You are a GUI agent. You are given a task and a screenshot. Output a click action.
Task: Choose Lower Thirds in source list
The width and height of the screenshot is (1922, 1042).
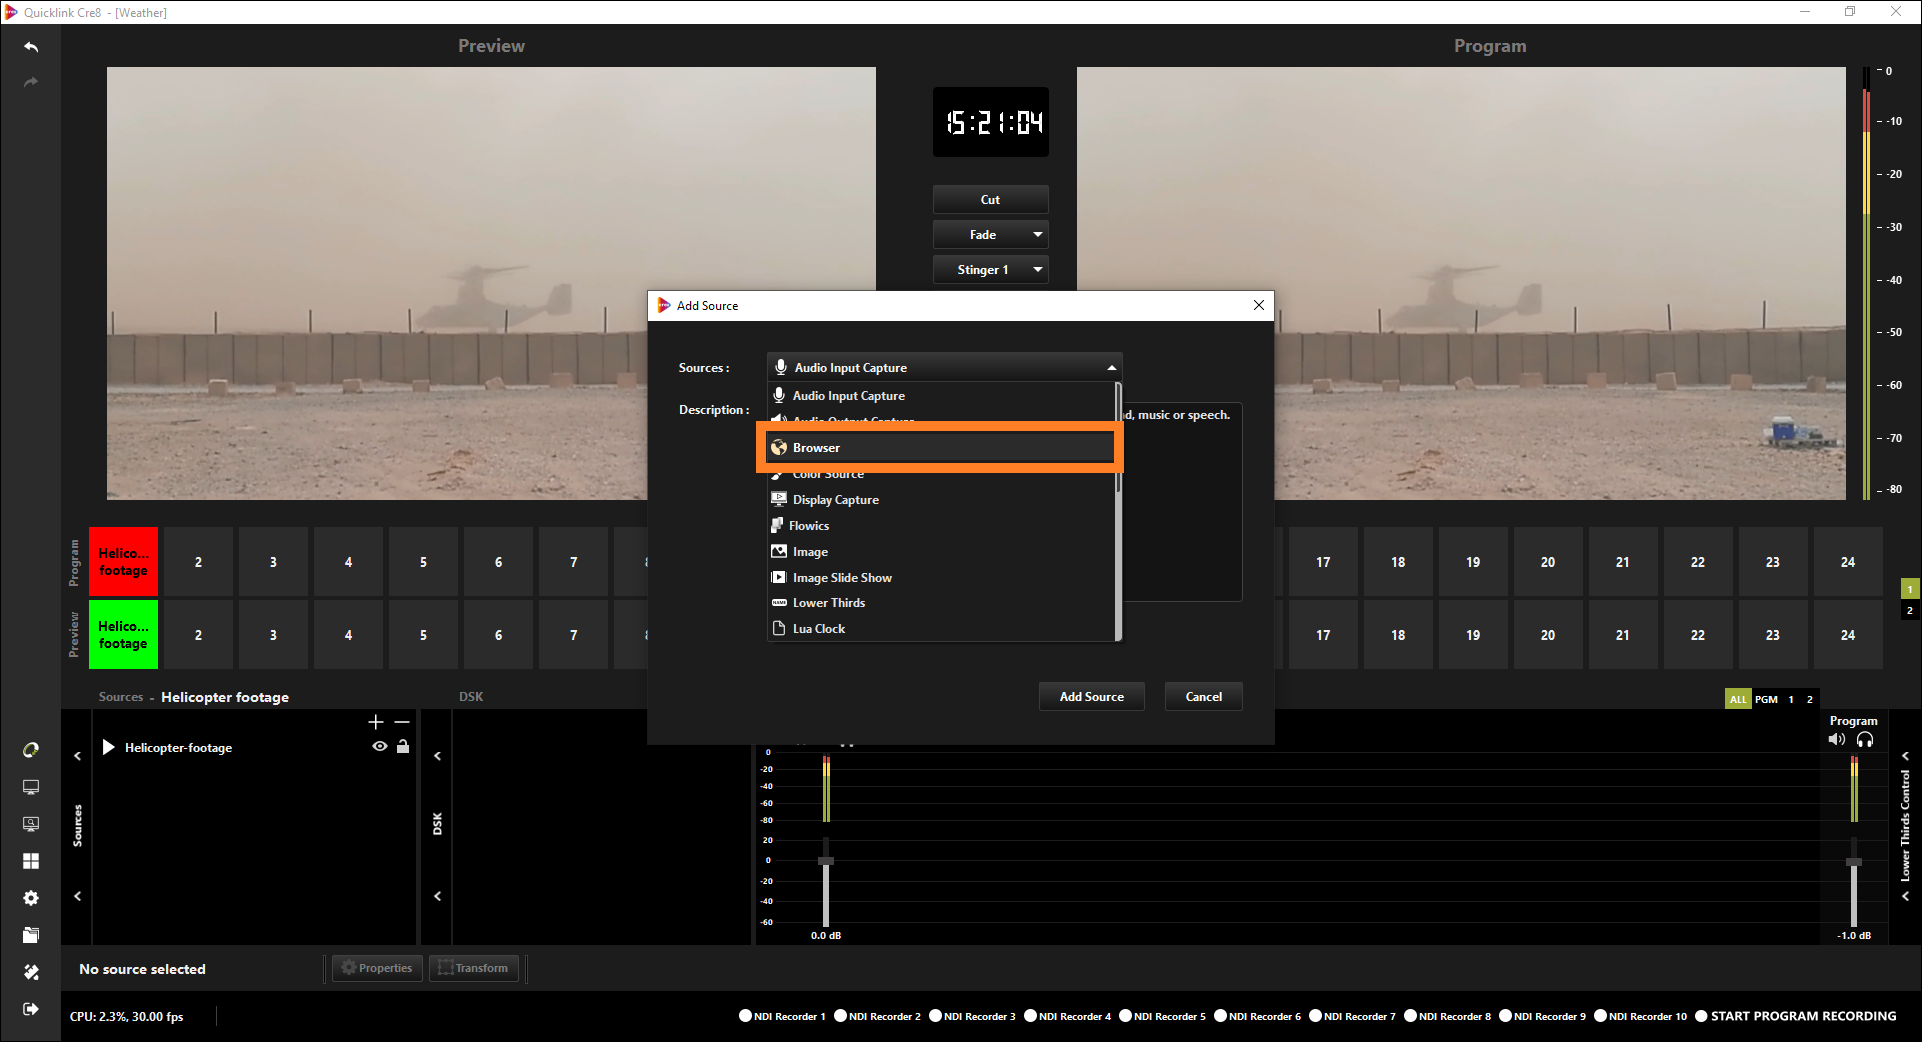click(x=829, y=603)
